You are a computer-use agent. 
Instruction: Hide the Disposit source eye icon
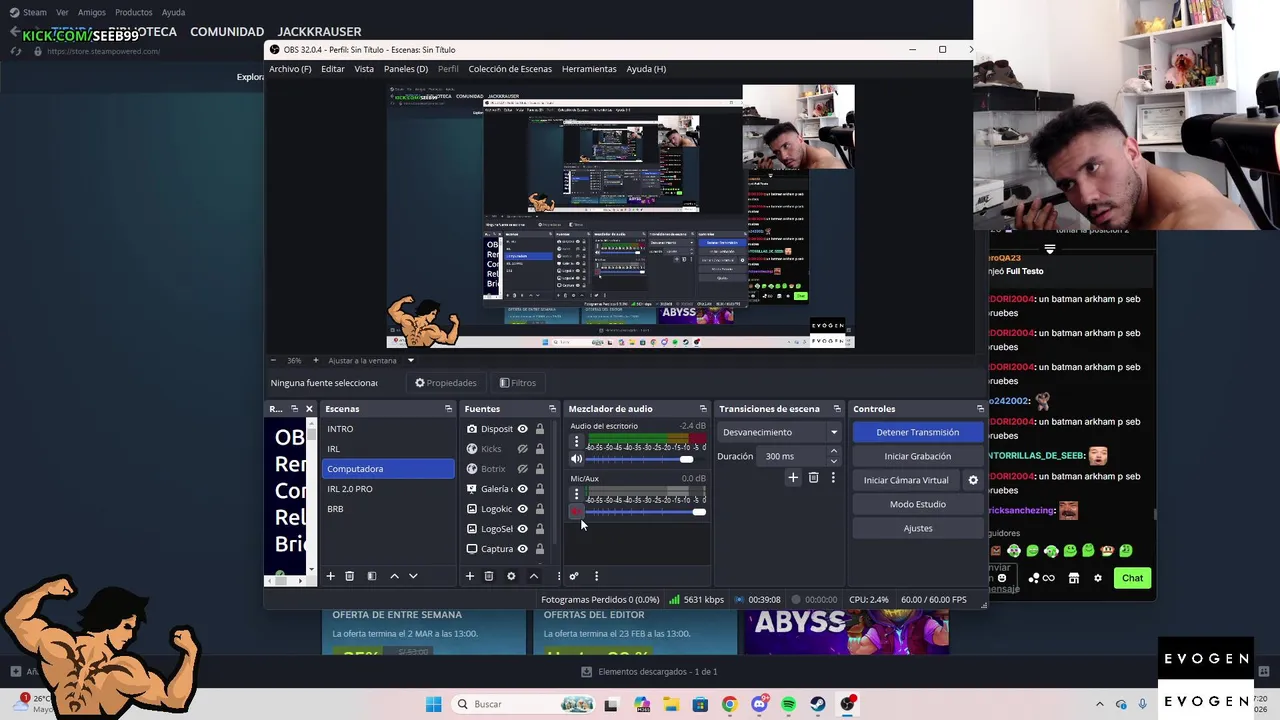pos(522,429)
